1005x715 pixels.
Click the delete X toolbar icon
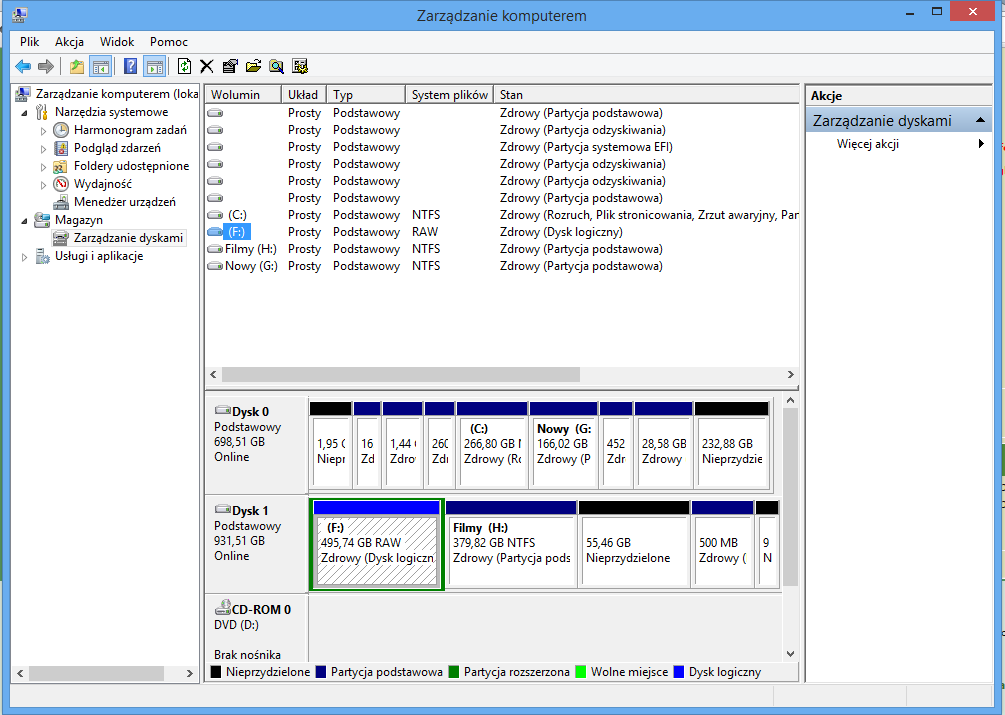[205, 66]
